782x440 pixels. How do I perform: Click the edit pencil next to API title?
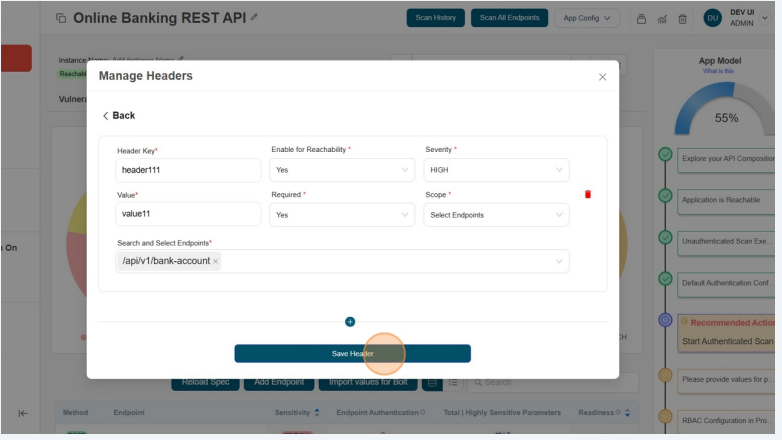tap(254, 18)
